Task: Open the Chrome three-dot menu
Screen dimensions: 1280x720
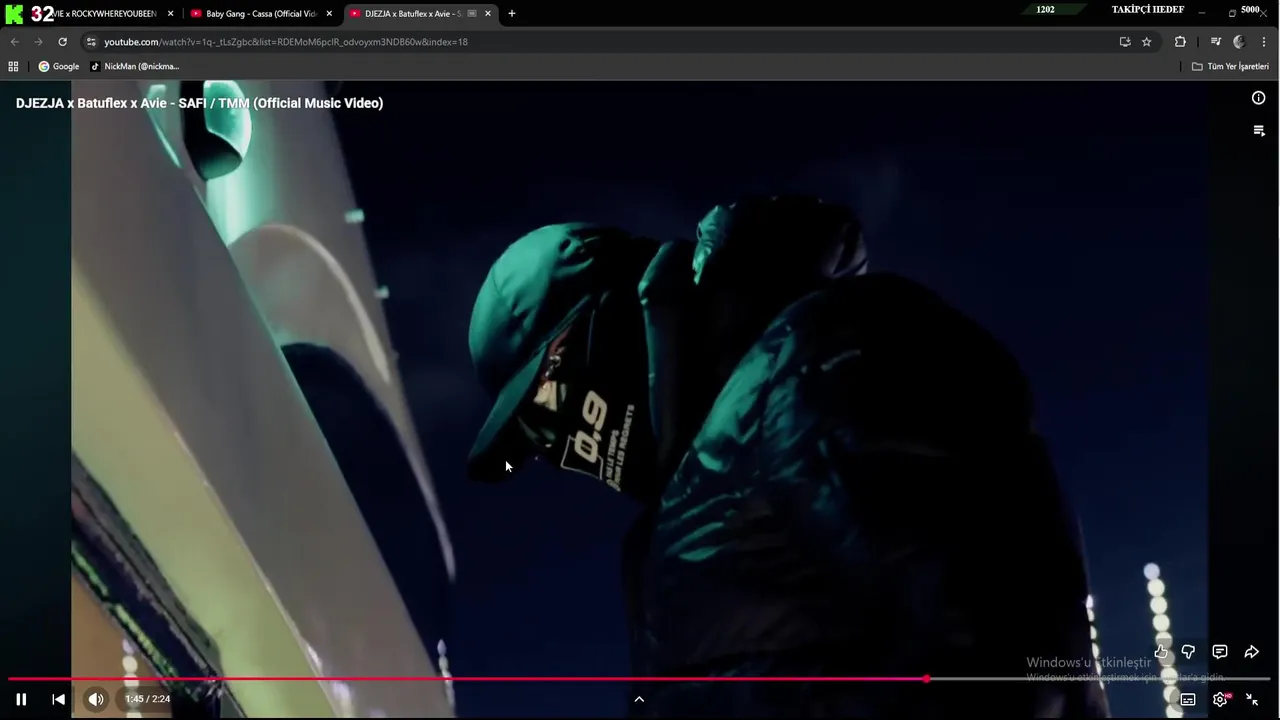Action: tap(1265, 42)
